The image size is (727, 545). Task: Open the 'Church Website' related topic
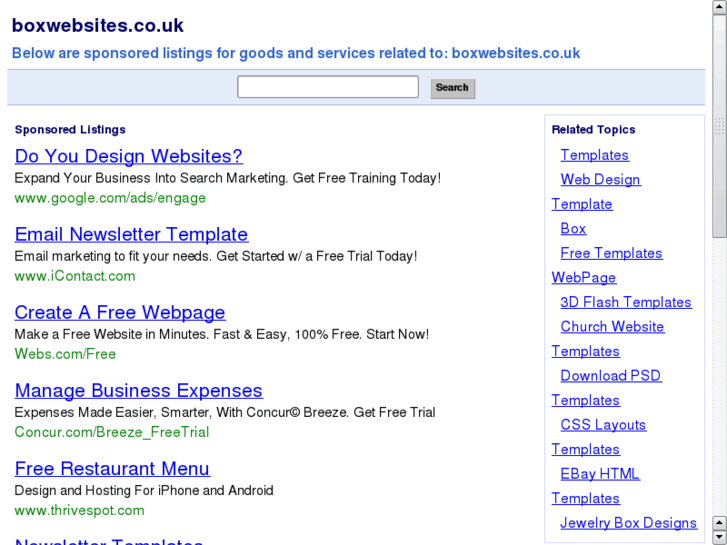(612, 327)
